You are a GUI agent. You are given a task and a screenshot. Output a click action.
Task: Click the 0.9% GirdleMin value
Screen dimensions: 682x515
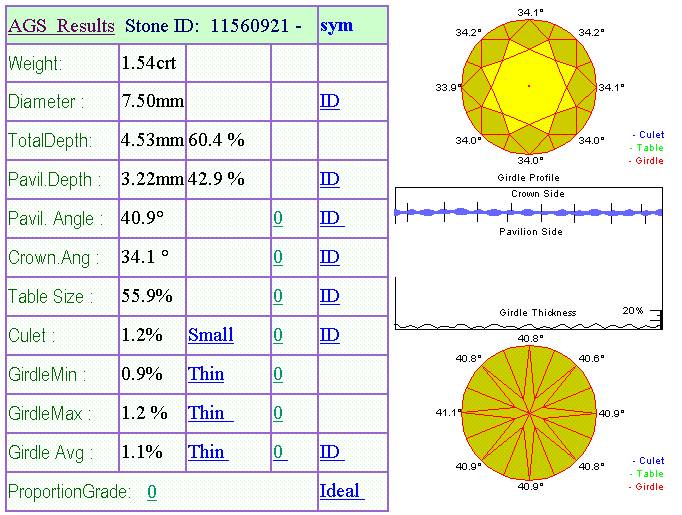tap(142, 374)
